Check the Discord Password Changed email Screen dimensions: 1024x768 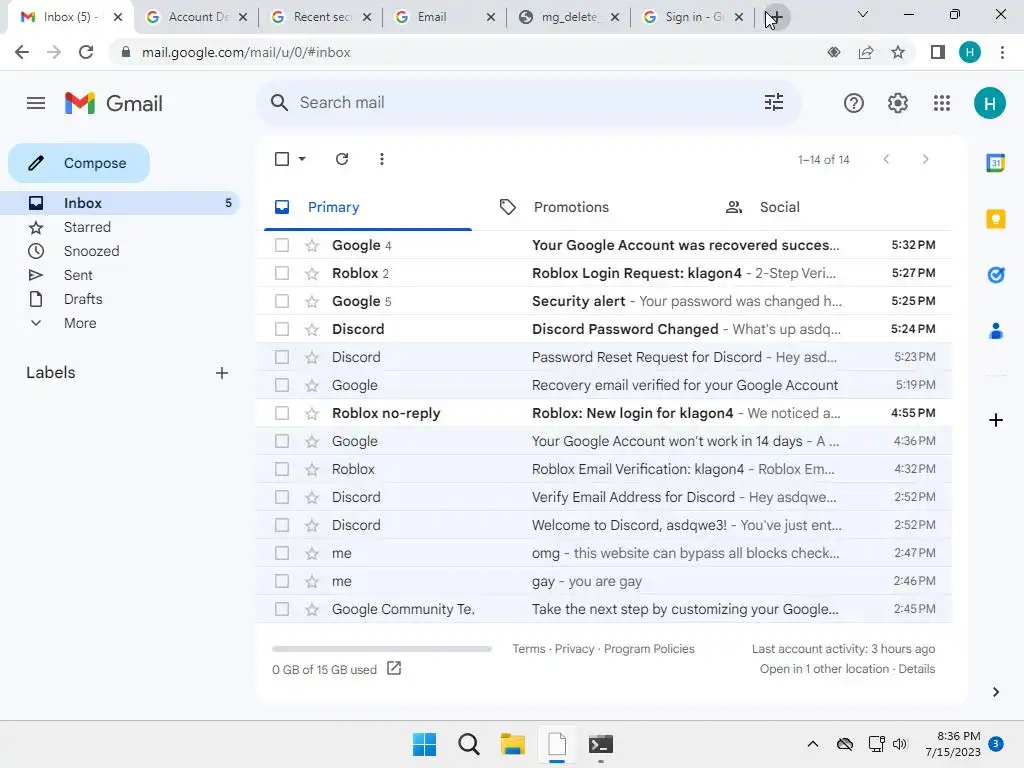click(x=282, y=330)
